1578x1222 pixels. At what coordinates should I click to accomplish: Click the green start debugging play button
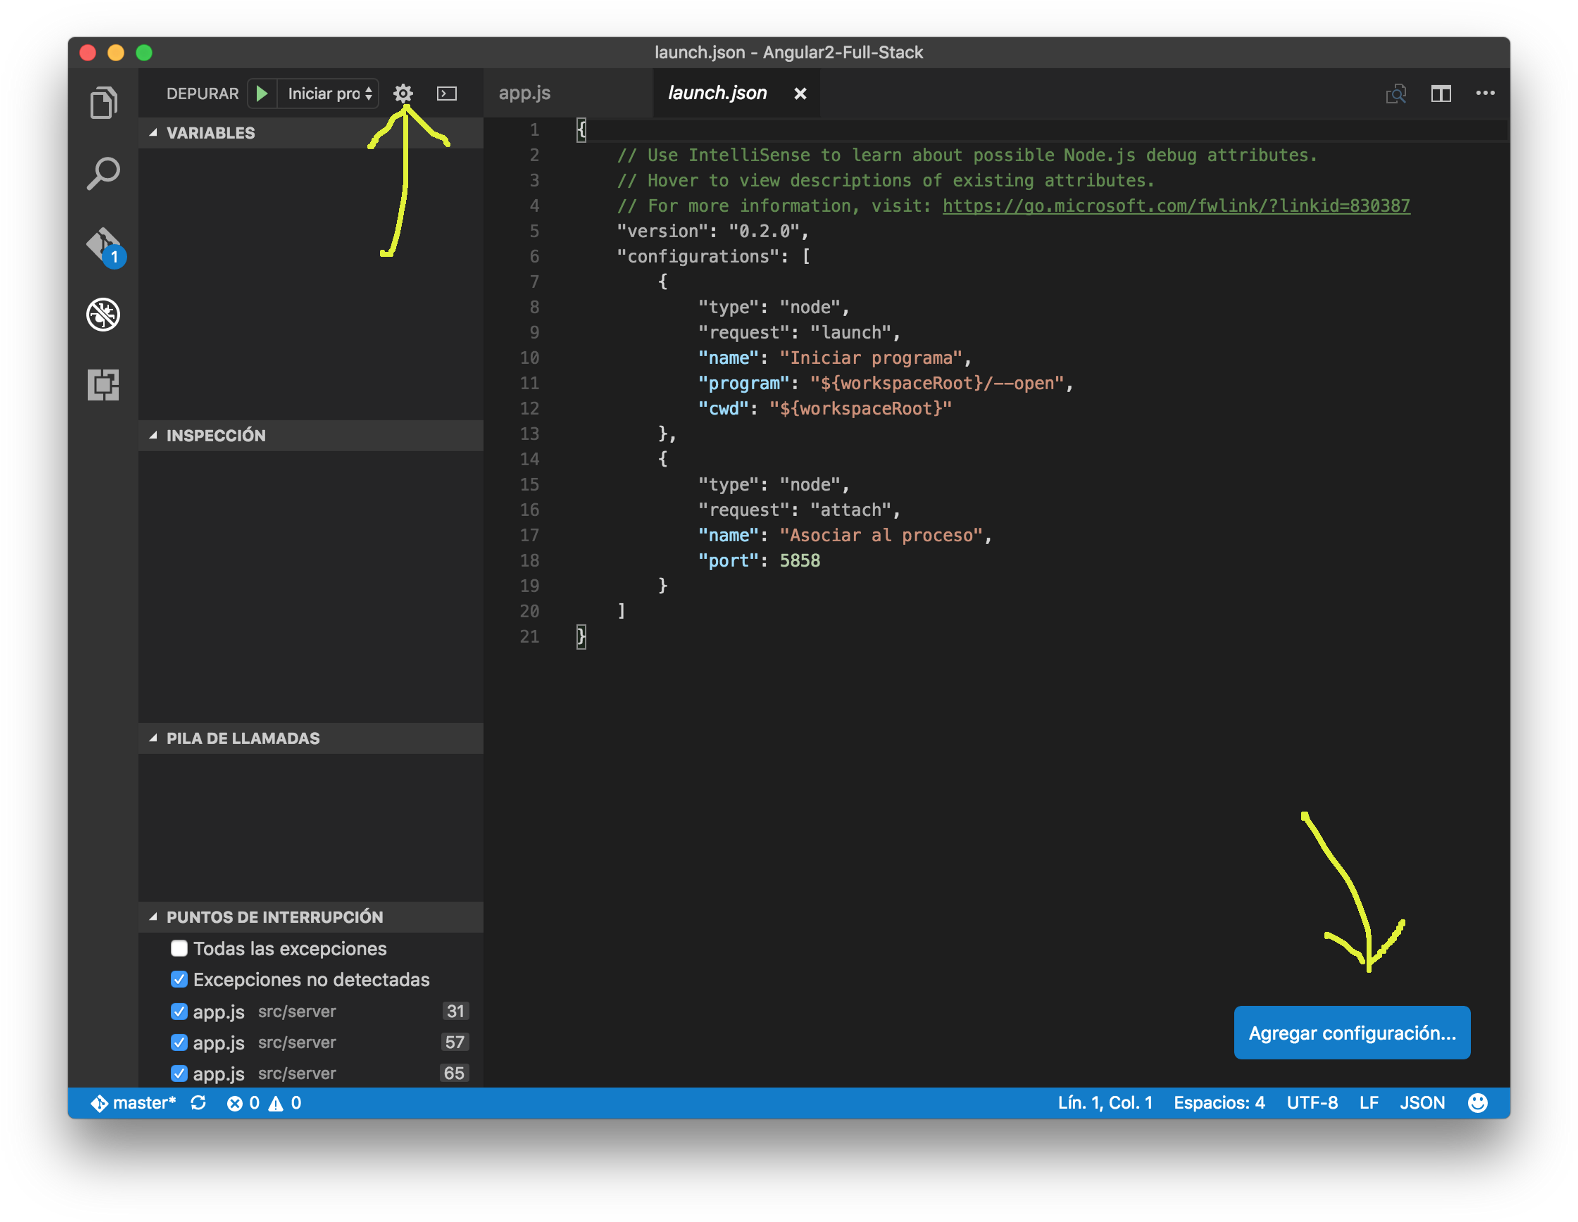(x=262, y=93)
